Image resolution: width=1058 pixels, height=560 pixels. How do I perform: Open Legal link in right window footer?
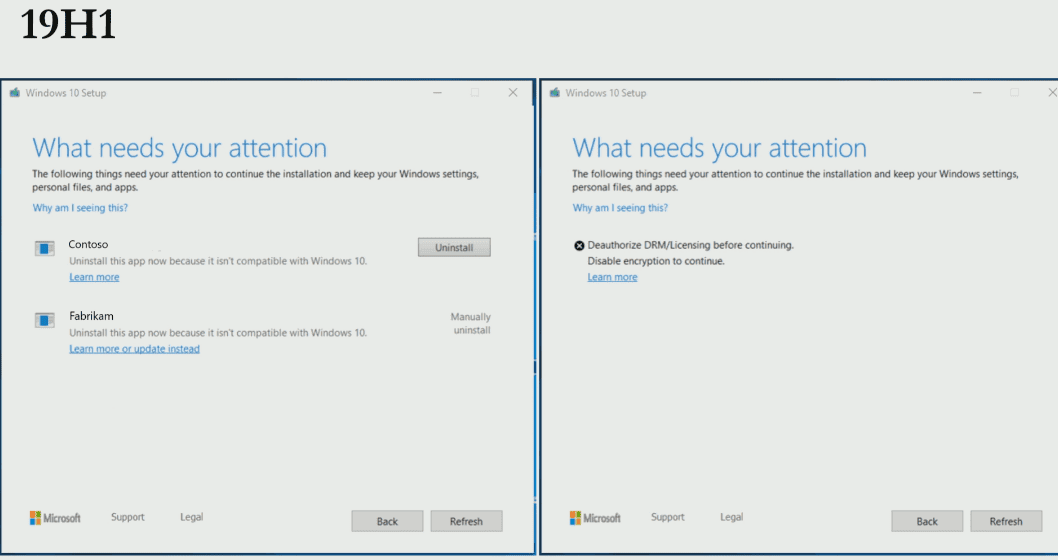(x=731, y=517)
